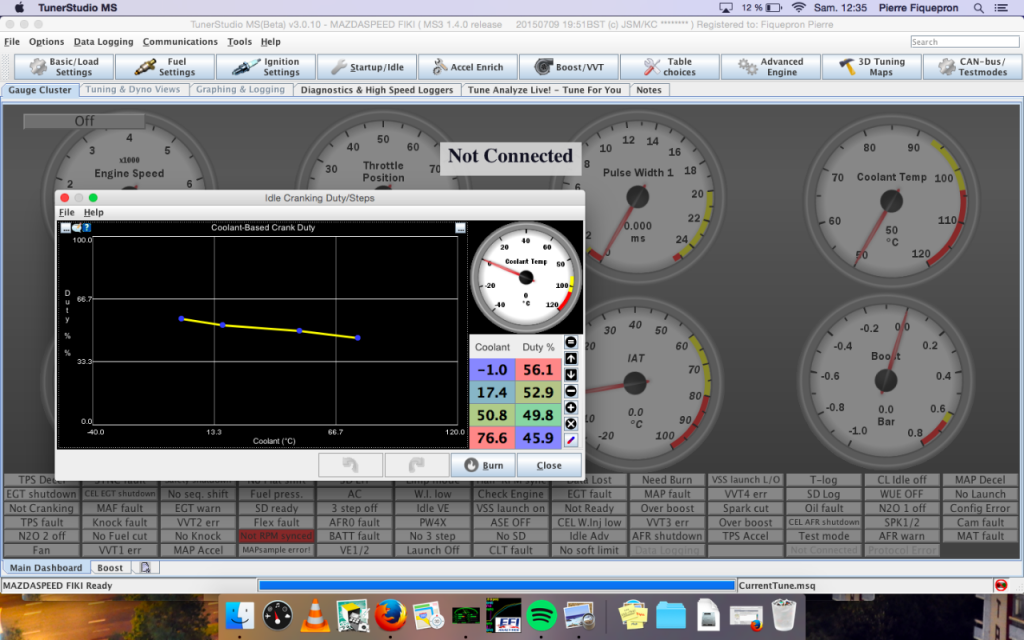This screenshot has height=640, width=1024.
Task: Select the 50.8 coolant cell
Action: pyautogui.click(x=492, y=415)
